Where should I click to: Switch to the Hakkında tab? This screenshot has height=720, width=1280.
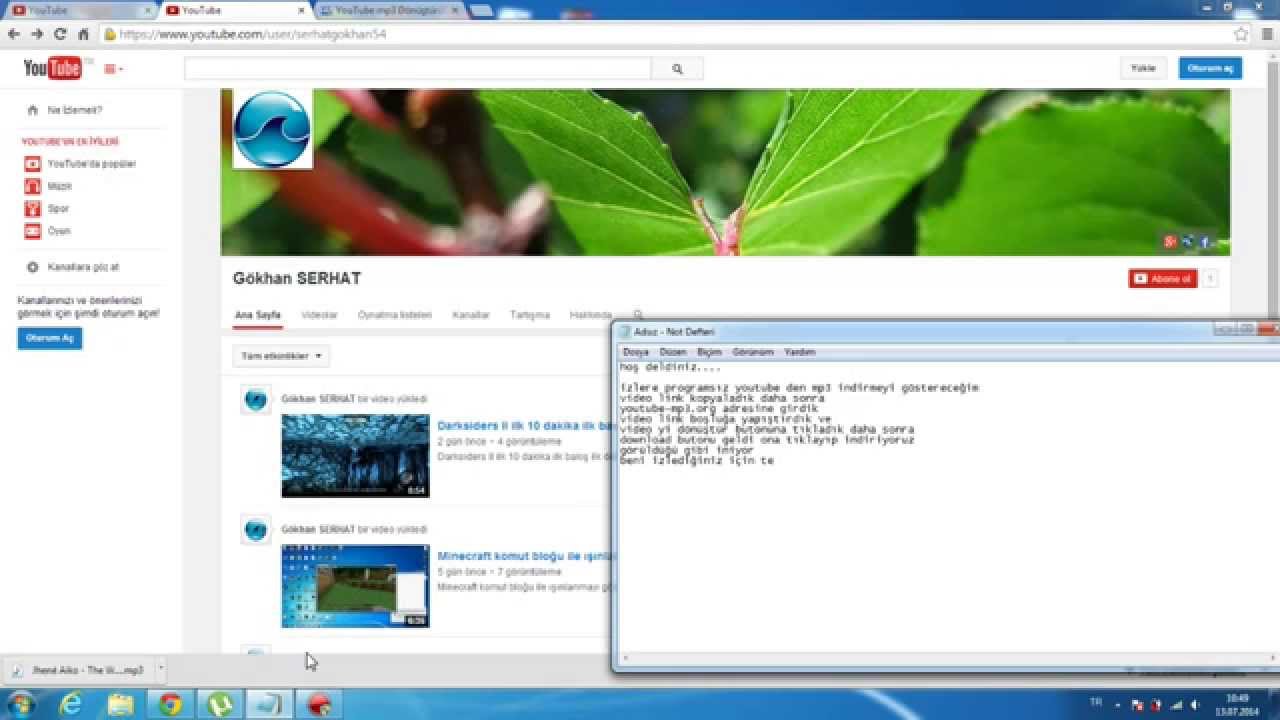[x=590, y=315]
